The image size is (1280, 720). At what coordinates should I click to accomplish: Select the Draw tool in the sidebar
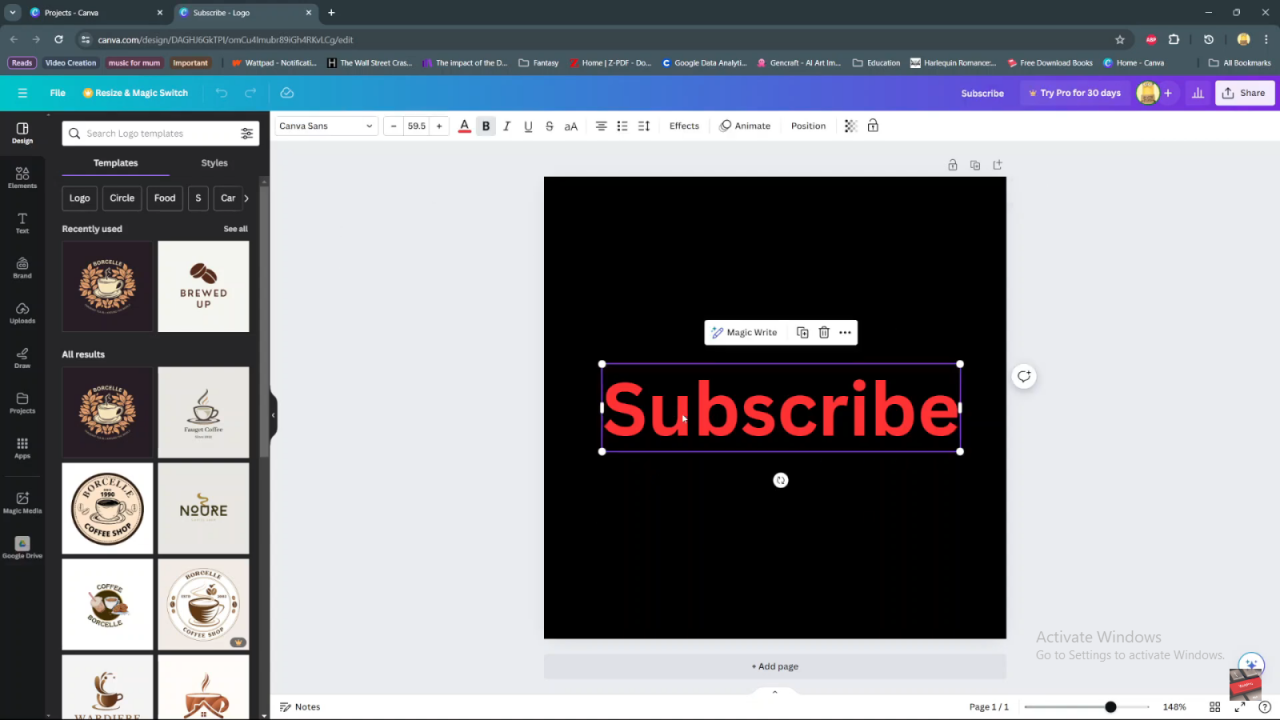click(x=22, y=358)
